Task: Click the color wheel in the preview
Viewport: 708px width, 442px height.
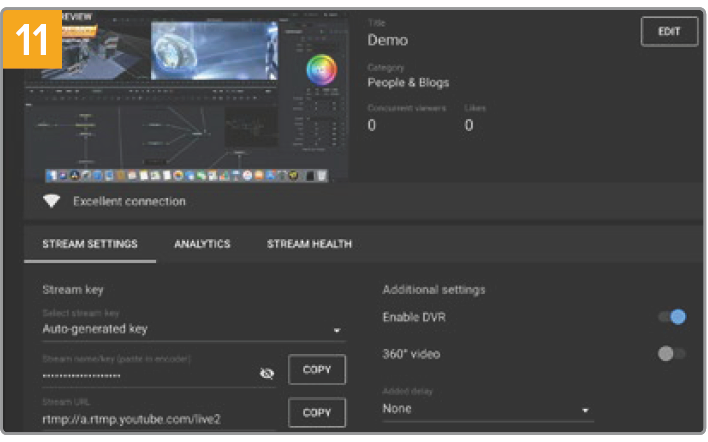Action: tap(322, 71)
